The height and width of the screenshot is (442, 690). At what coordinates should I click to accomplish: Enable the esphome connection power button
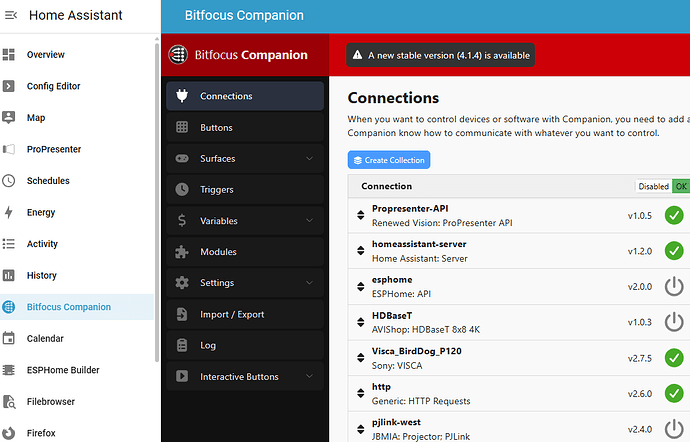674,287
